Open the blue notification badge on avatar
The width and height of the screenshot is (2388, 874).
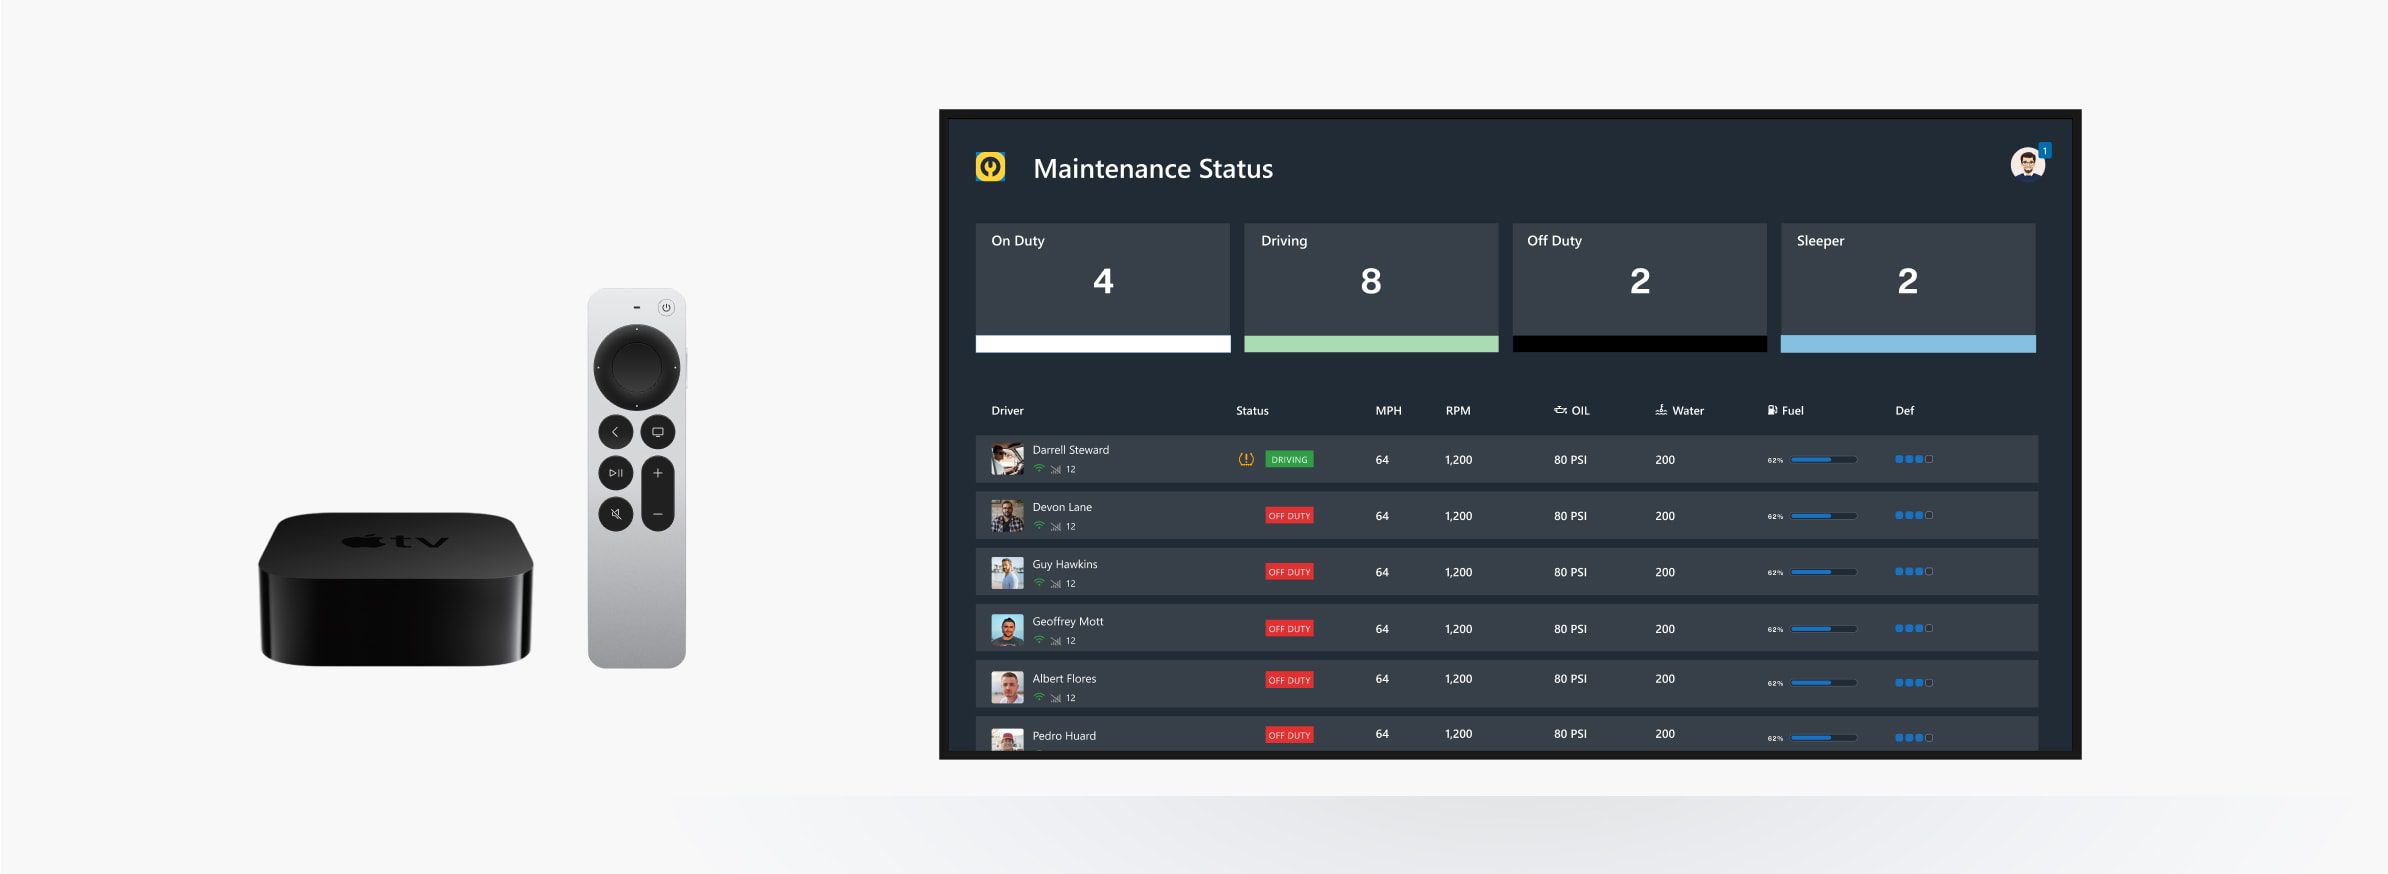tap(2044, 151)
